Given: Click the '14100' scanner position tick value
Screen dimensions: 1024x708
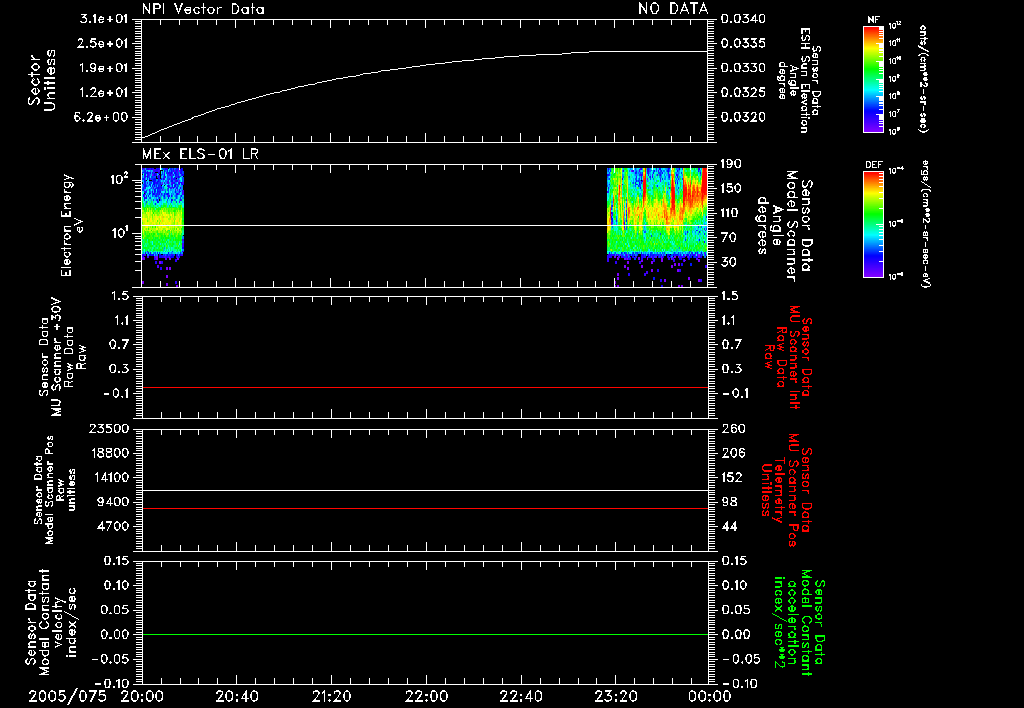Looking at the screenshot, I should (108, 477).
